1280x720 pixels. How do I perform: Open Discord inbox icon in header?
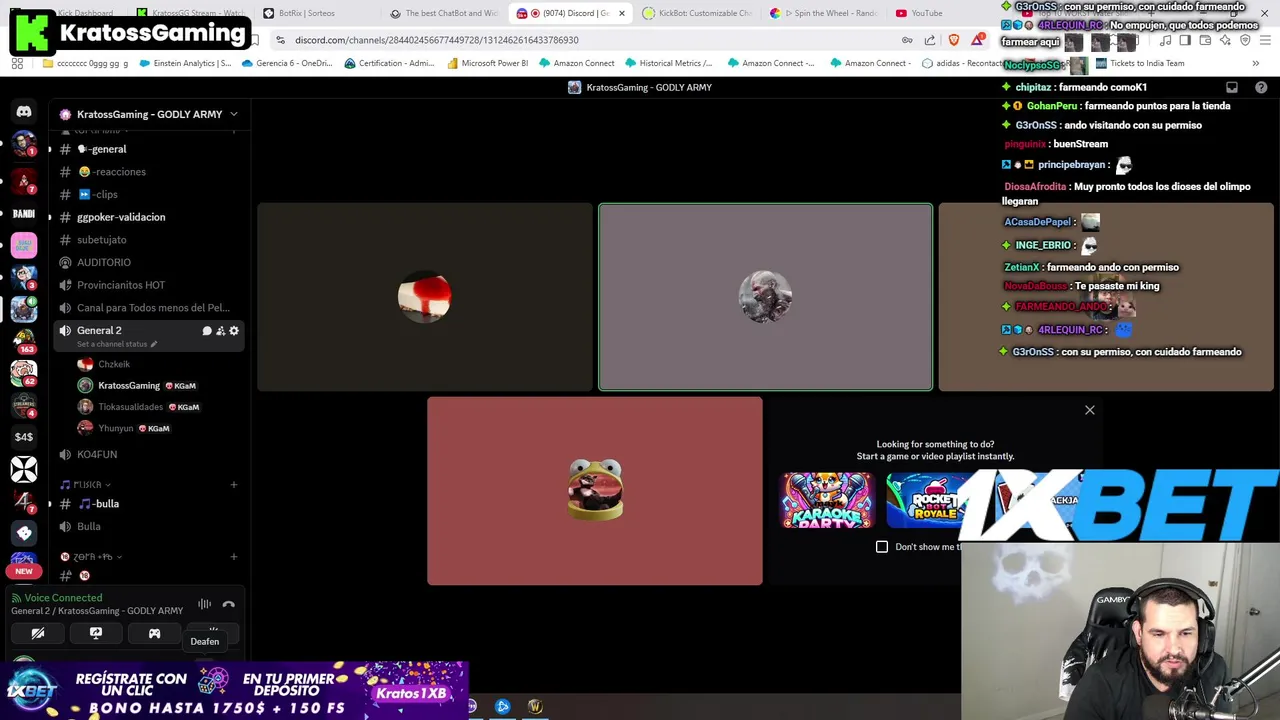coord(1232,88)
